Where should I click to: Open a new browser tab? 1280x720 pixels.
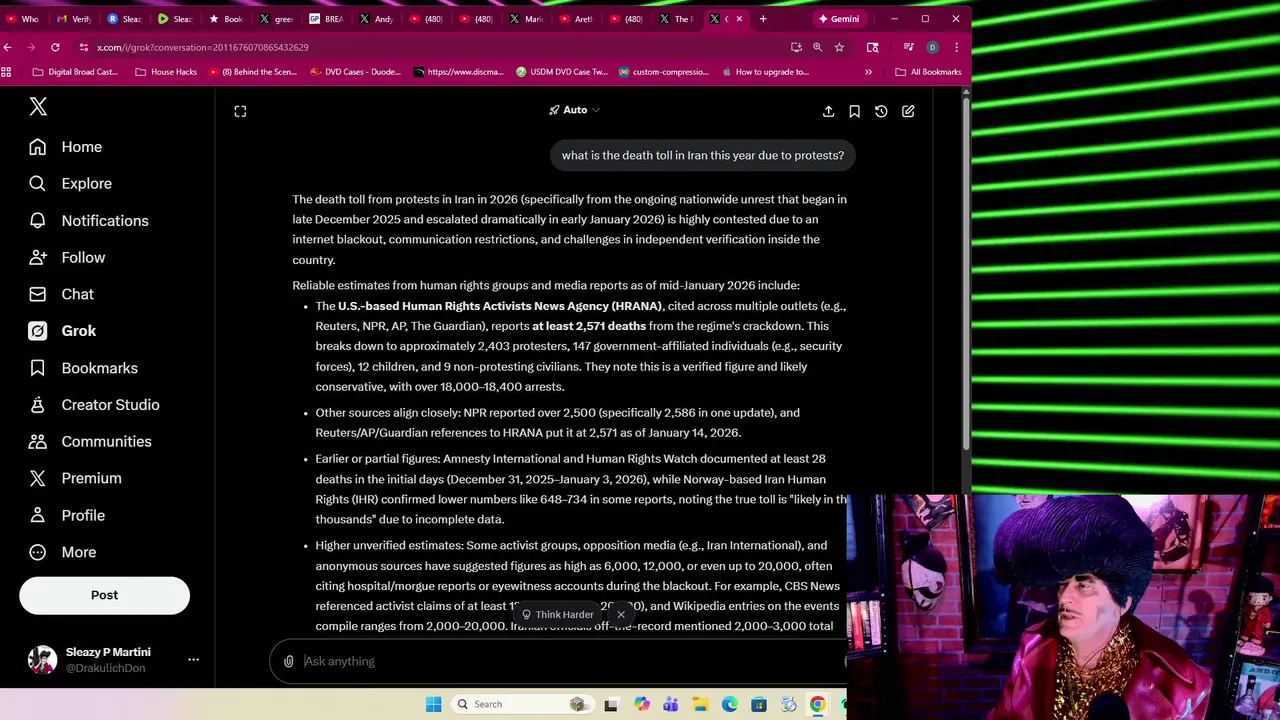click(x=763, y=18)
